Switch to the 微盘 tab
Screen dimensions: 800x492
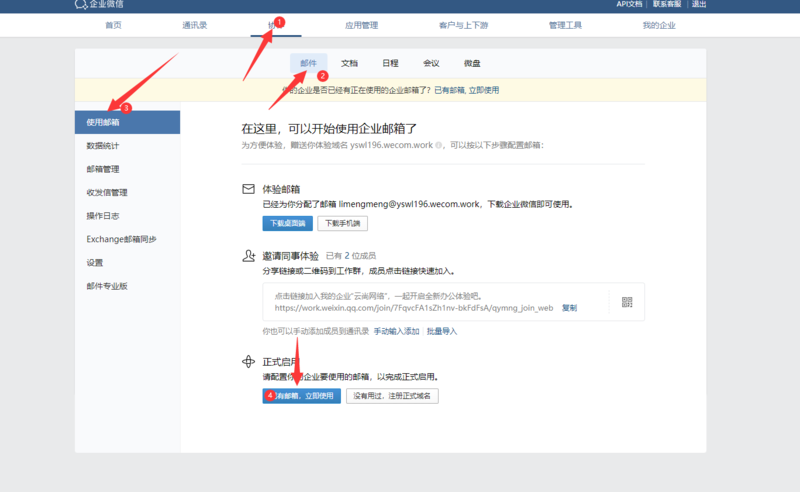(472, 63)
